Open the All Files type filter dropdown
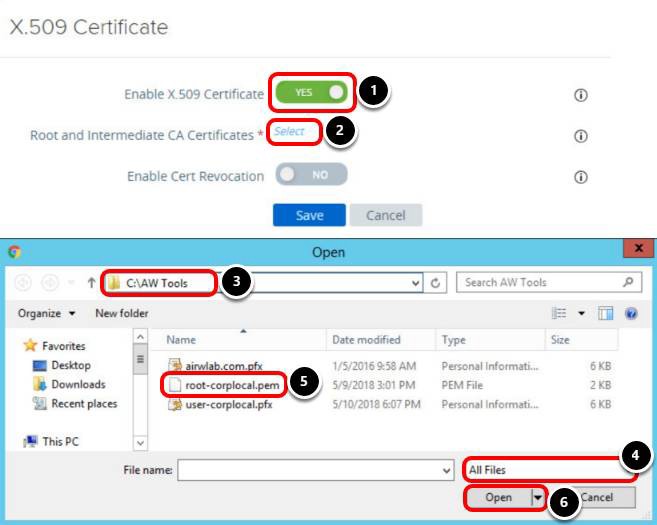The height and width of the screenshot is (525, 657). point(538,468)
